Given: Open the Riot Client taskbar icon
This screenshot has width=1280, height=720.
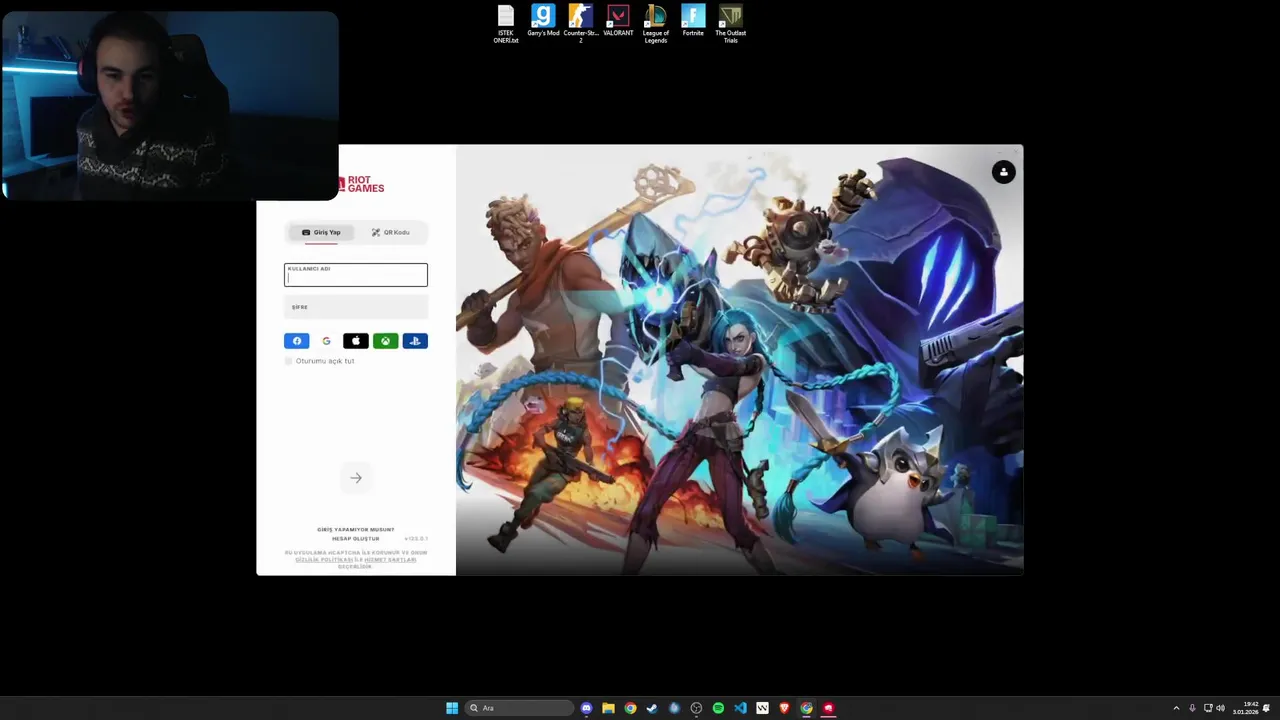Looking at the screenshot, I should [x=828, y=708].
